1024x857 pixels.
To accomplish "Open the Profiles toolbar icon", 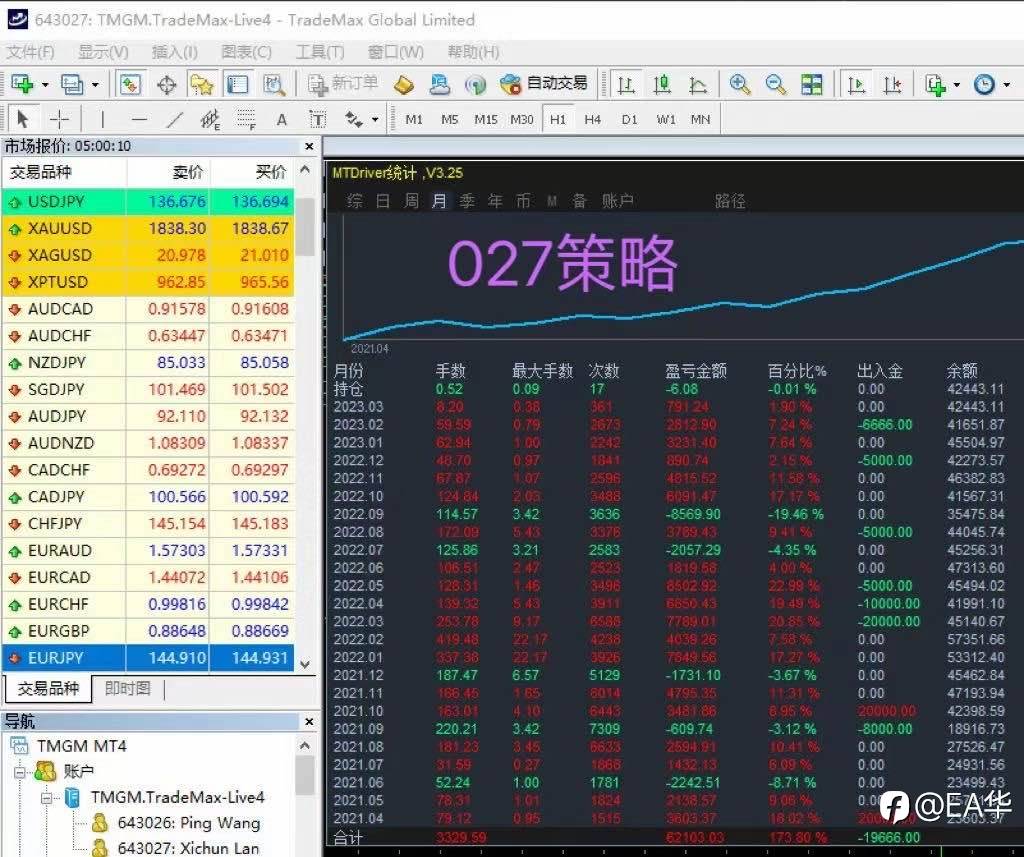I will click(x=71, y=84).
